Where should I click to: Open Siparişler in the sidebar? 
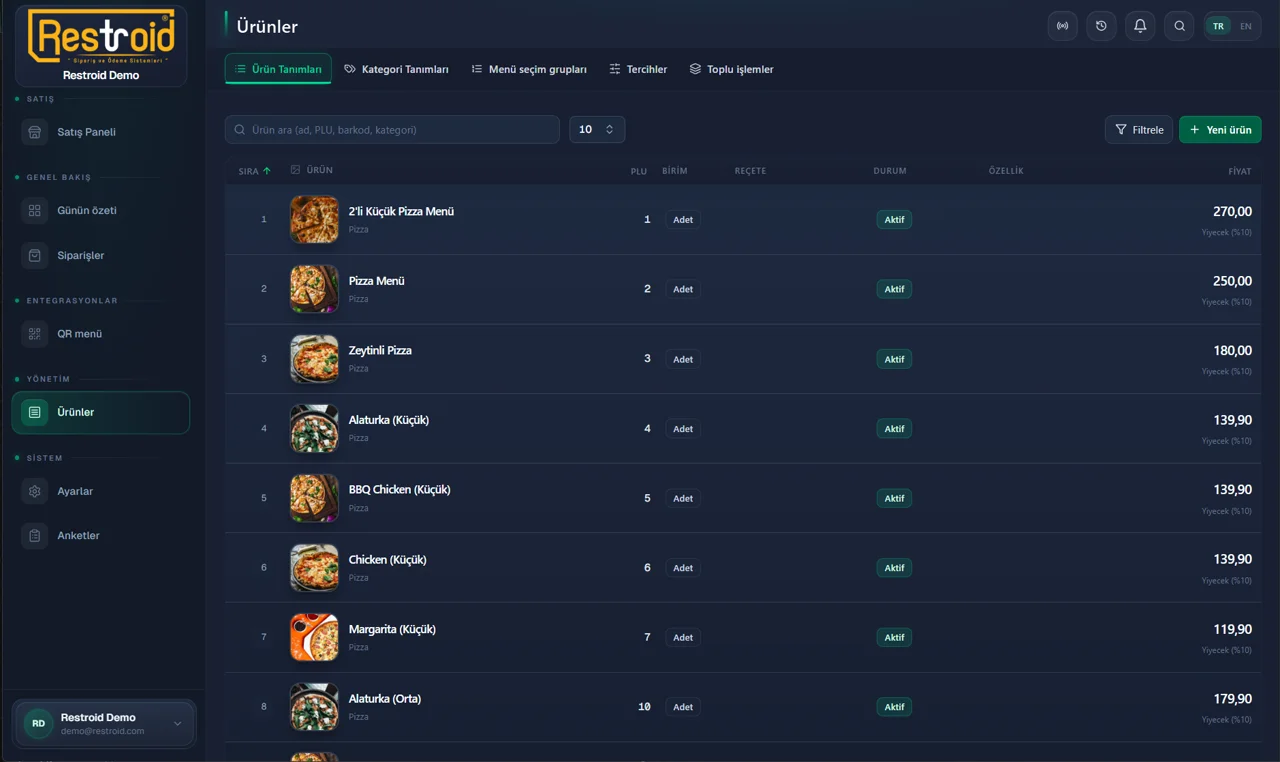tap(100, 256)
